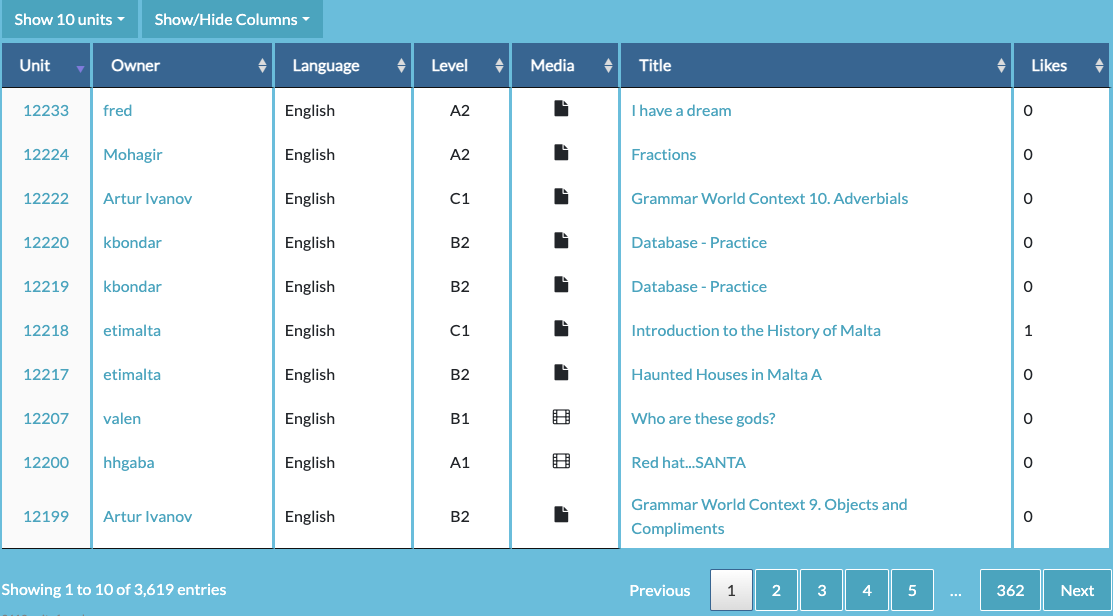Click the document icon for the "Fractions" unit
The width and height of the screenshot is (1113, 616).
[x=561, y=153]
